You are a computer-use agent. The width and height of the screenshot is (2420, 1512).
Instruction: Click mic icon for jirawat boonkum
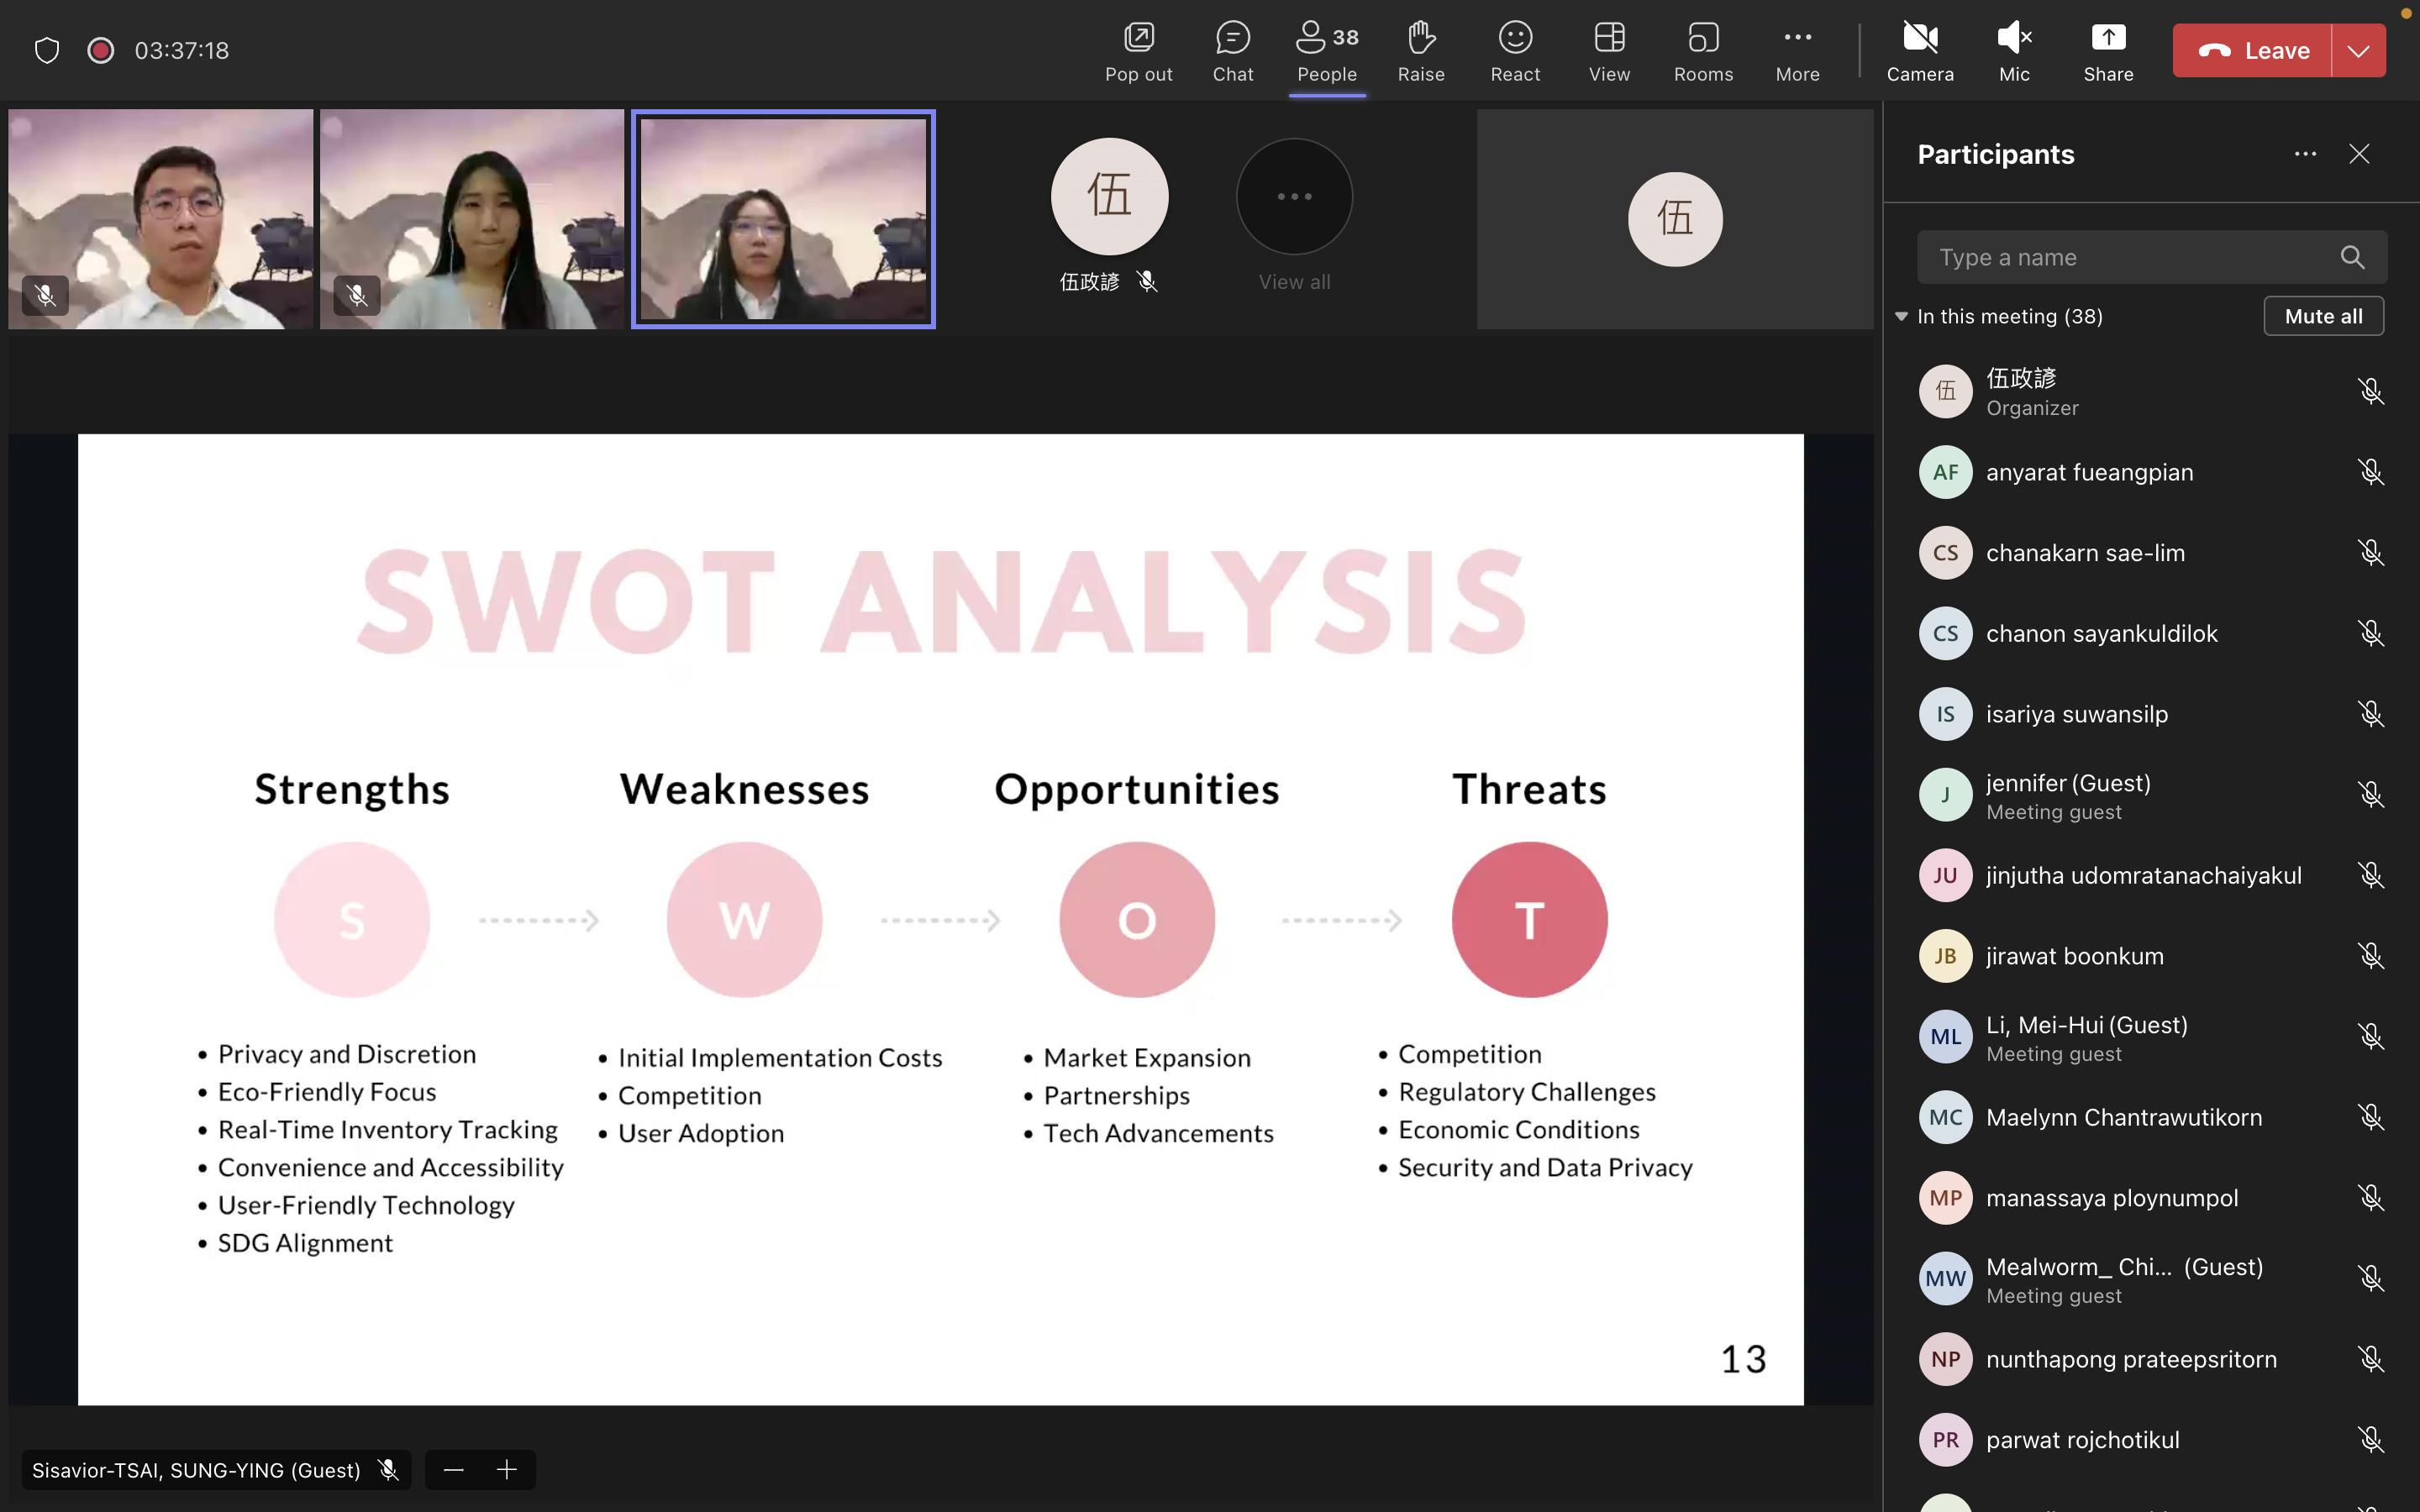click(x=2370, y=956)
